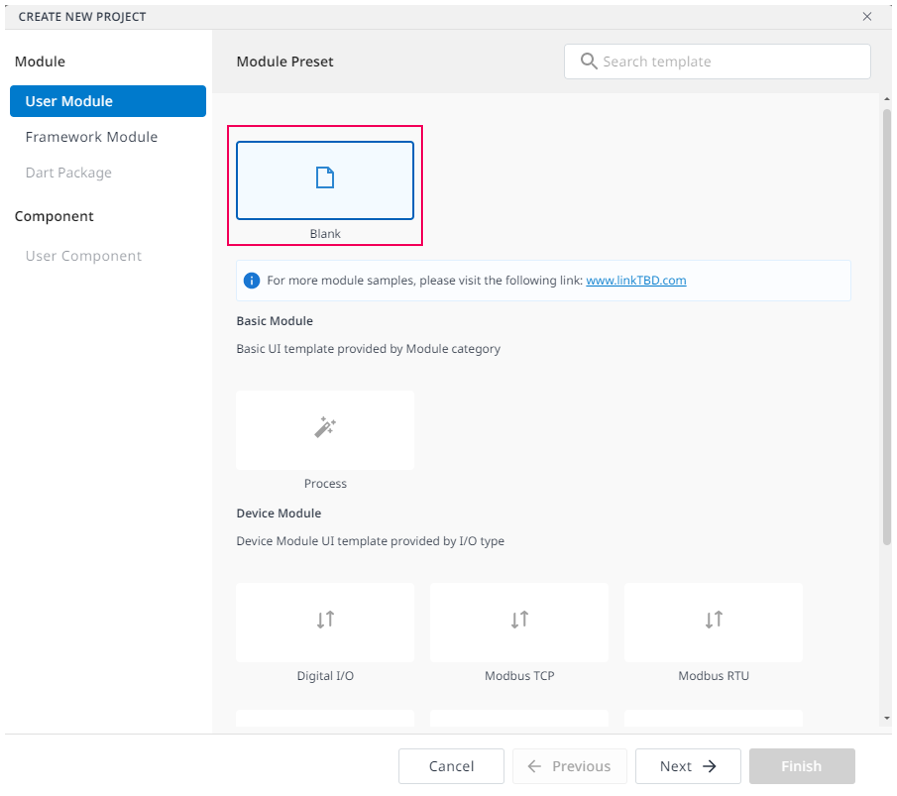Pick the Modbus RTU arrows icon

(x=714, y=619)
